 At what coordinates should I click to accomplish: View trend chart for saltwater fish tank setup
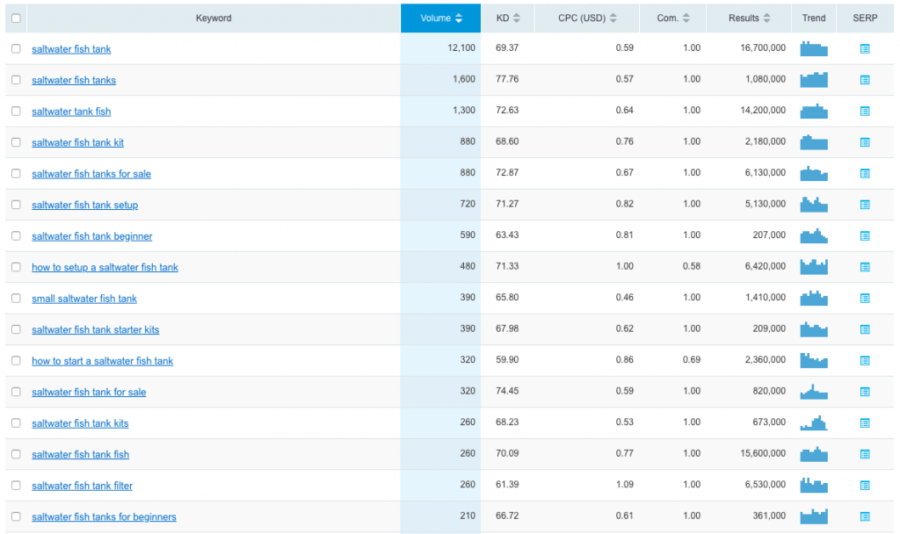coord(813,204)
